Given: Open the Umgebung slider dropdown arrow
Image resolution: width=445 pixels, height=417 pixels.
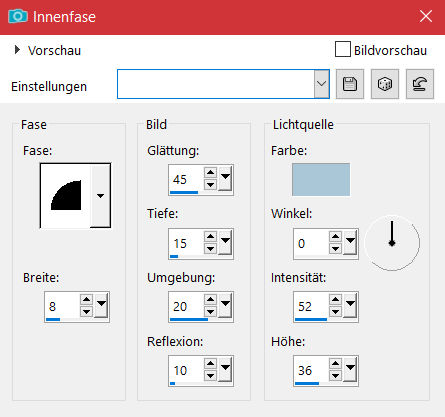Looking at the screenshot, I should pyautogui.click(x=226, y=305).
